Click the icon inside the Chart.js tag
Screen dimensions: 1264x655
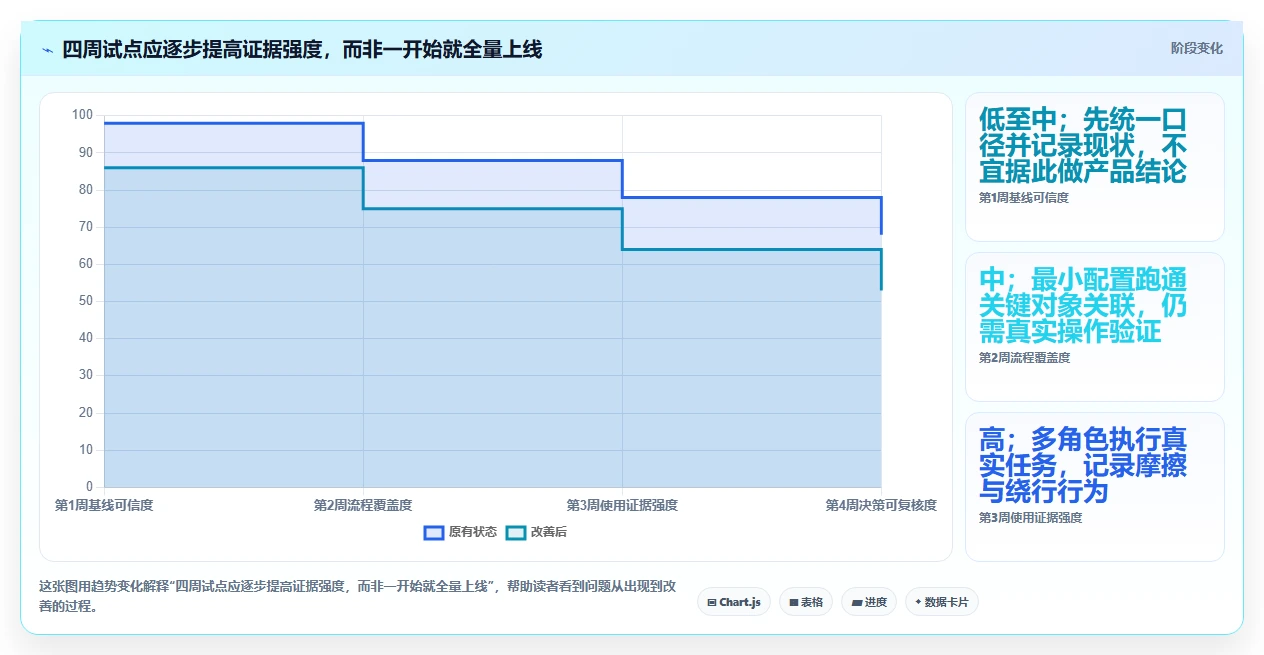click(711, 602)
